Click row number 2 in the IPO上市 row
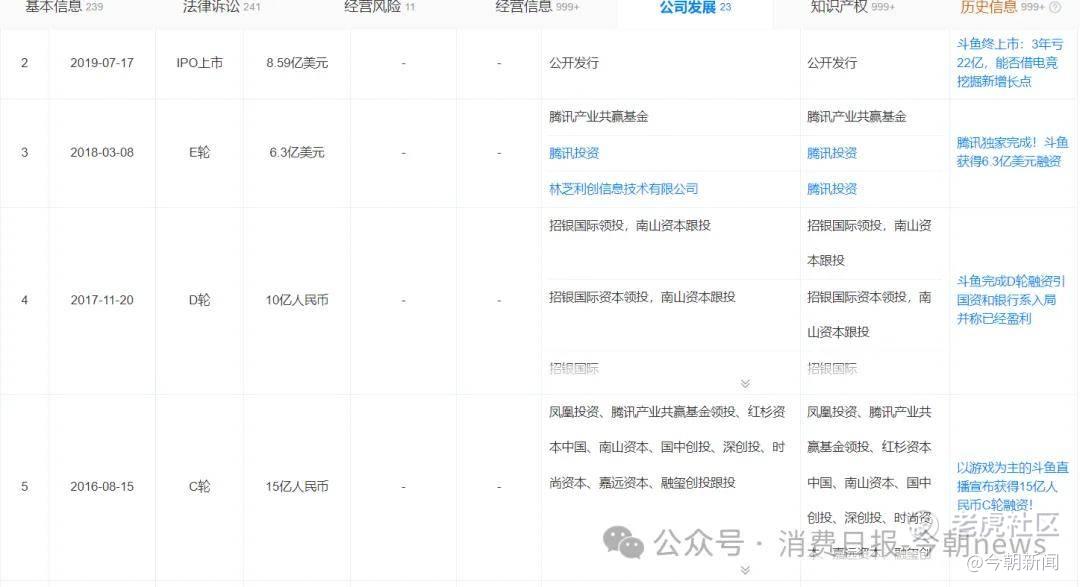This screenshot has width=1080, height=587. tap(25, 63)
